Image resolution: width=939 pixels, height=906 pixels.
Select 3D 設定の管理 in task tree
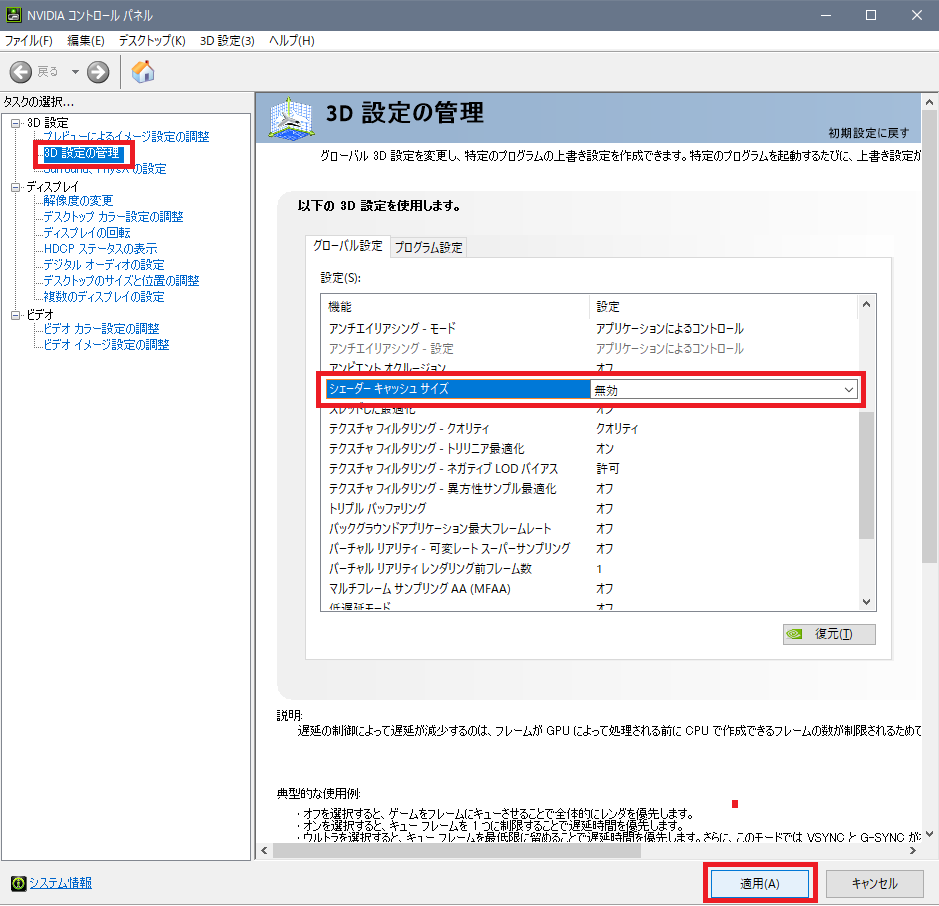(x=82, y=153)
